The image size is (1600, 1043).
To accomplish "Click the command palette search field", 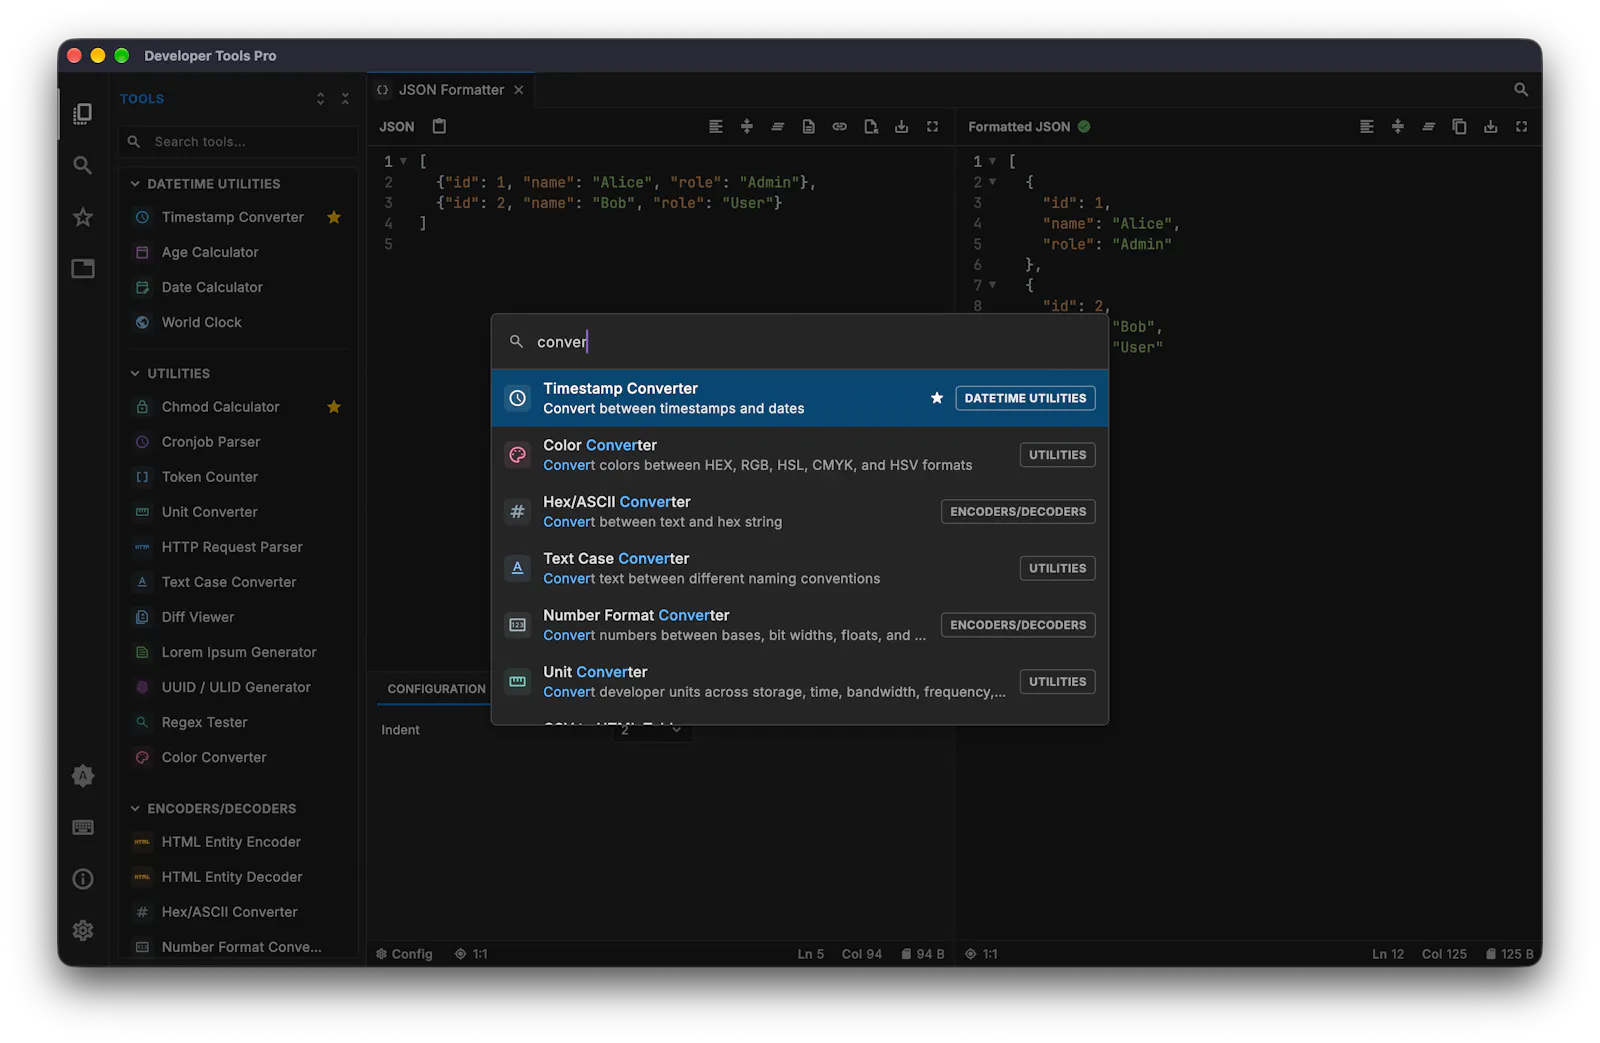I will [x=800, y=342].
